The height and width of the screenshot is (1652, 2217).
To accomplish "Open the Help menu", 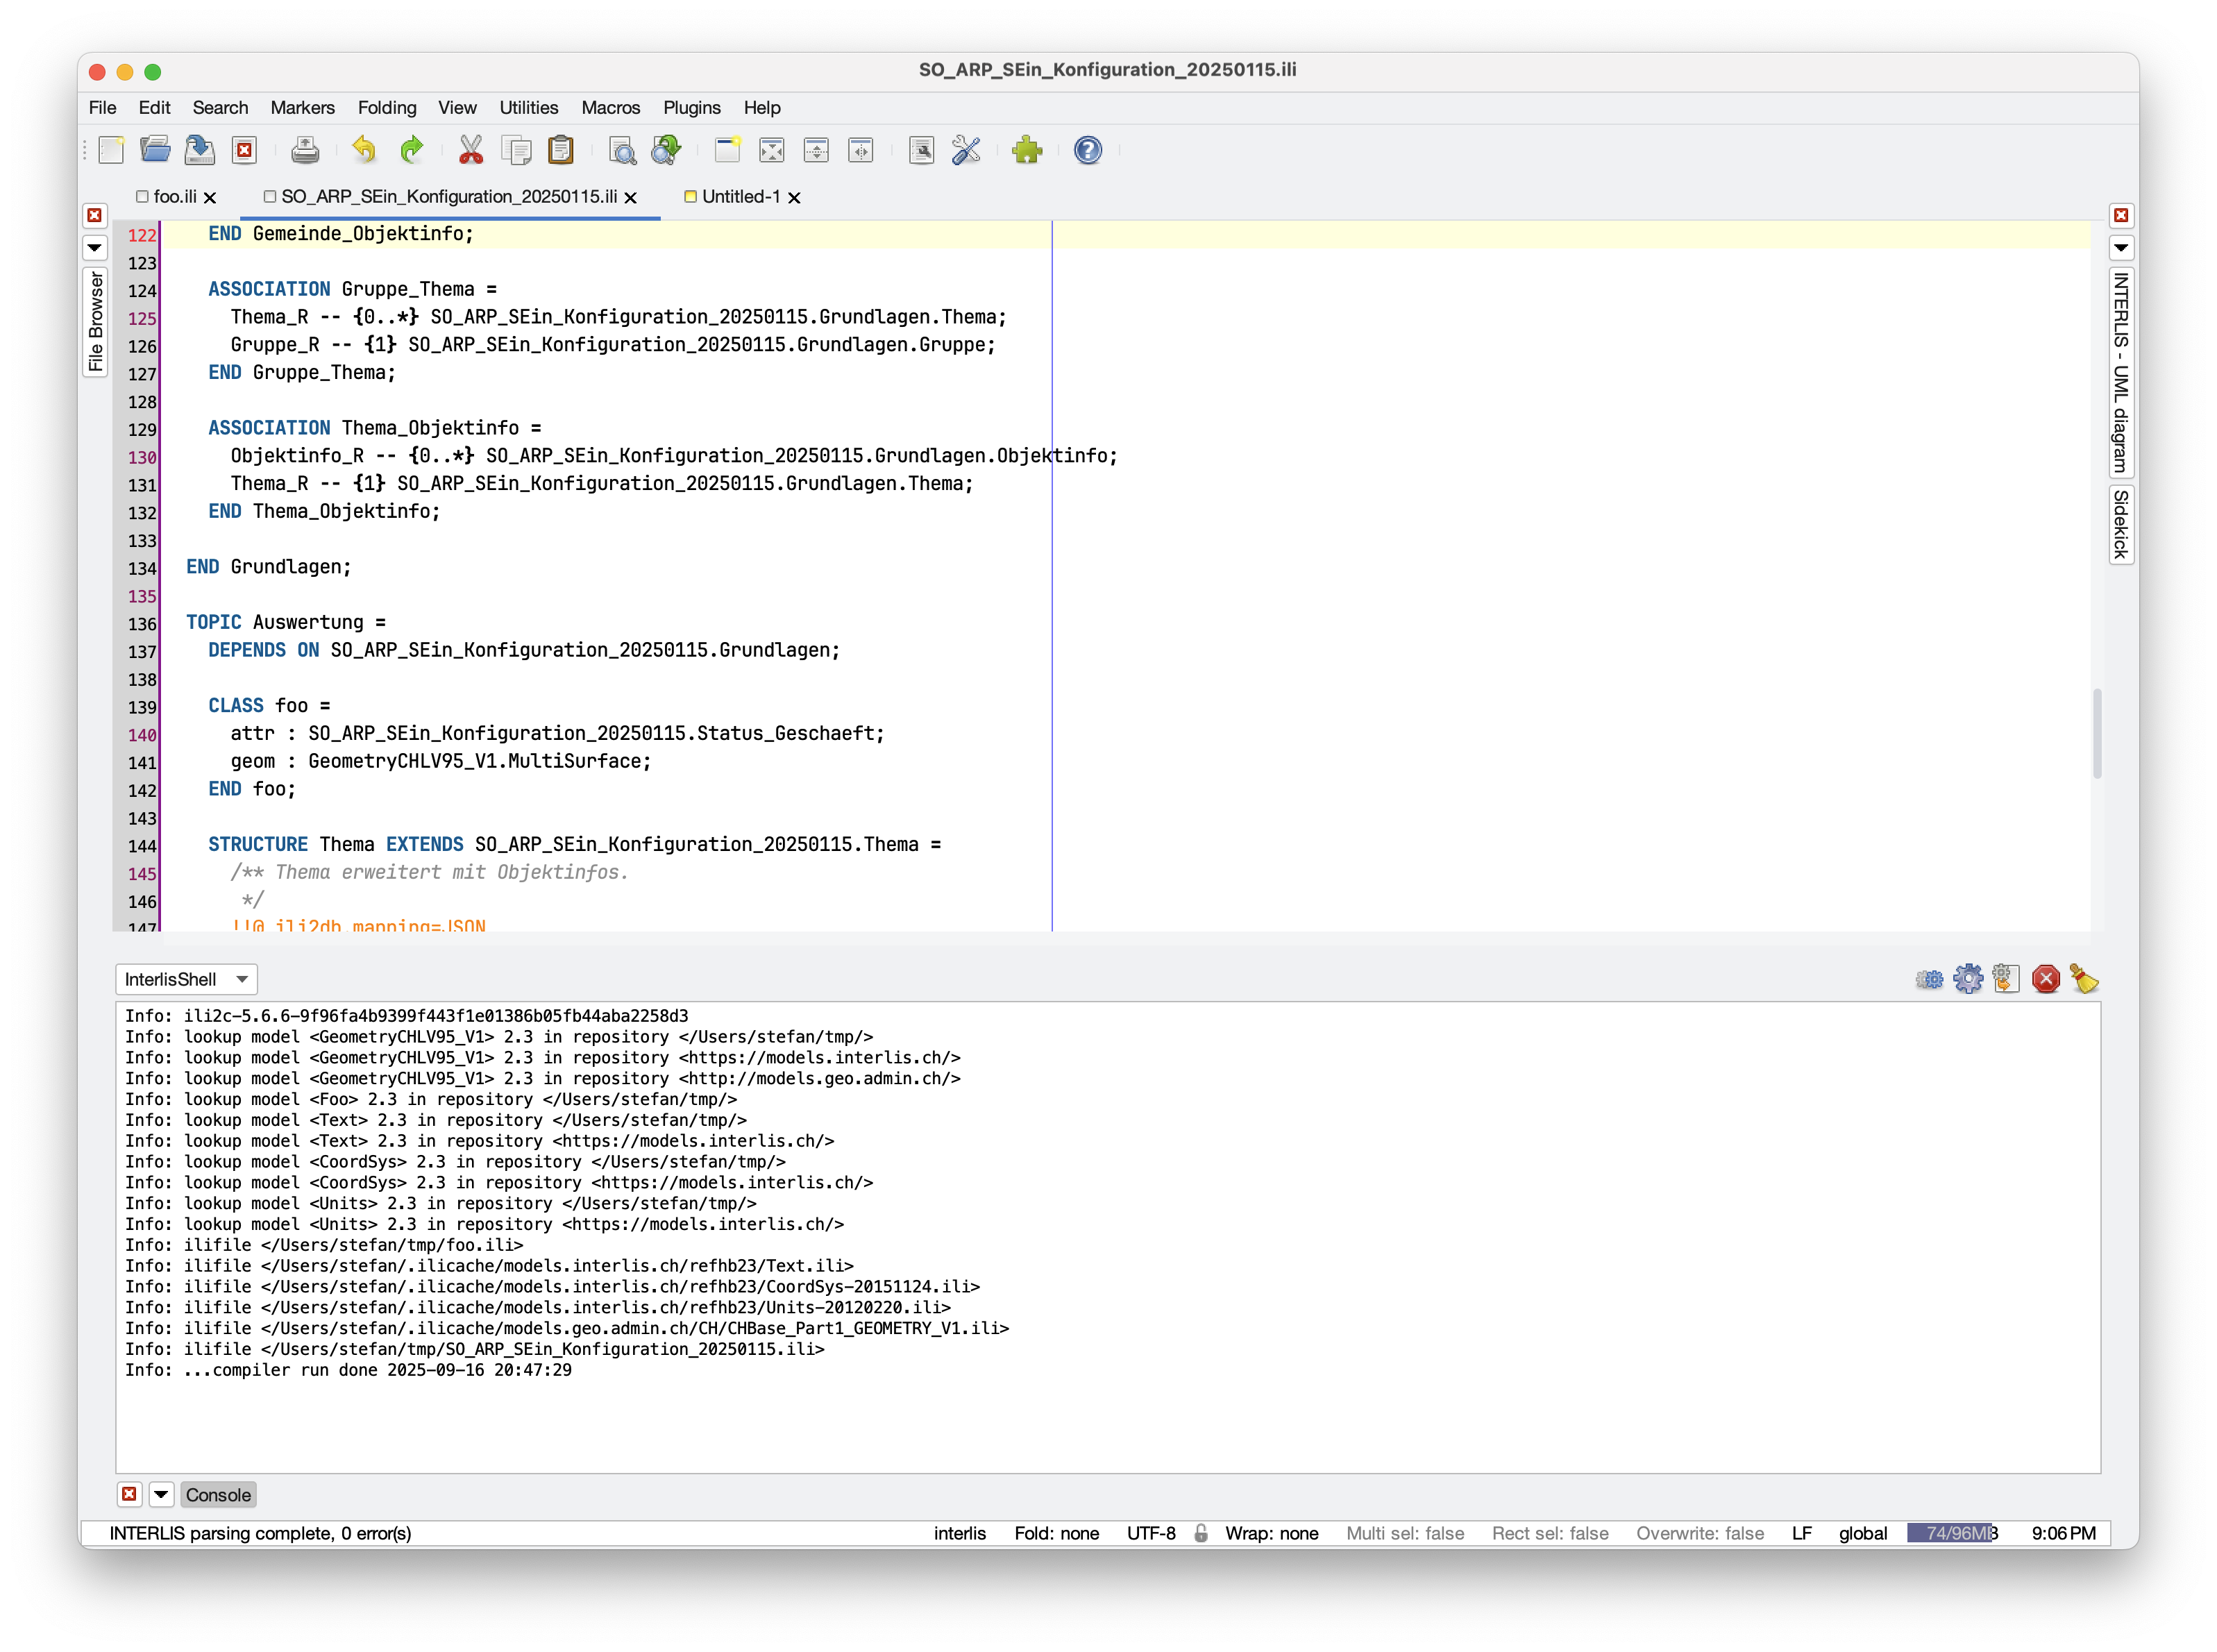I will coord(761,108).
